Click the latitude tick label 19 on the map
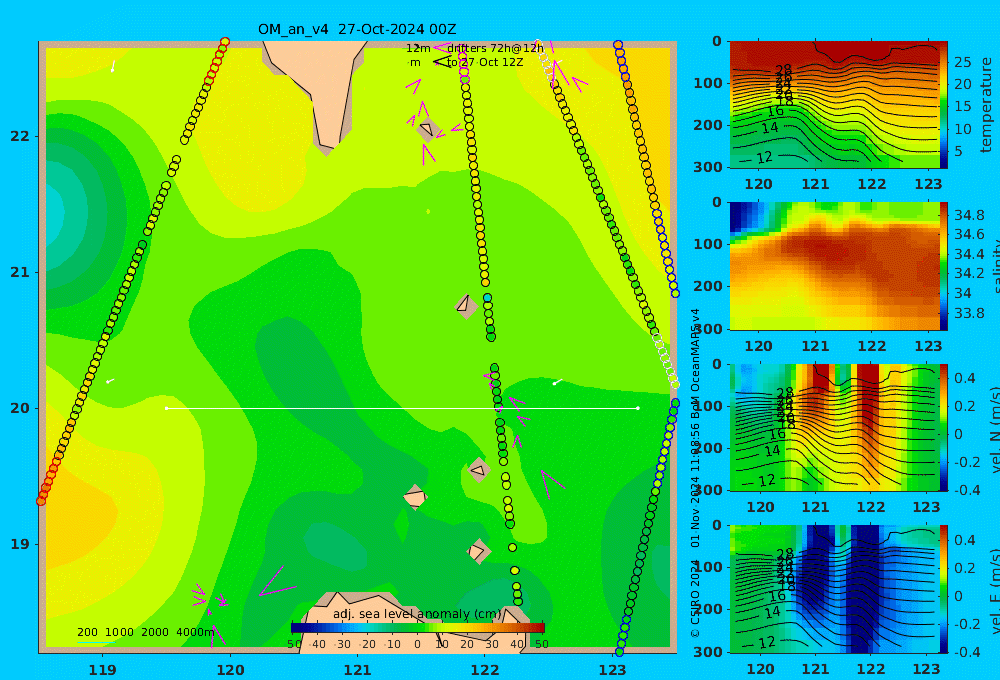This screenshot has height=680, width=1000. click(x=20, y=545)
